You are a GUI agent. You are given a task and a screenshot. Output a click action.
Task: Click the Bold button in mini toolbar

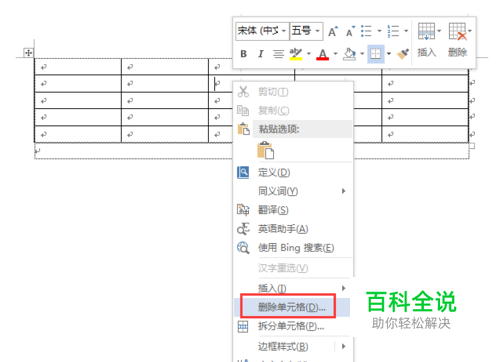point(244,53)
